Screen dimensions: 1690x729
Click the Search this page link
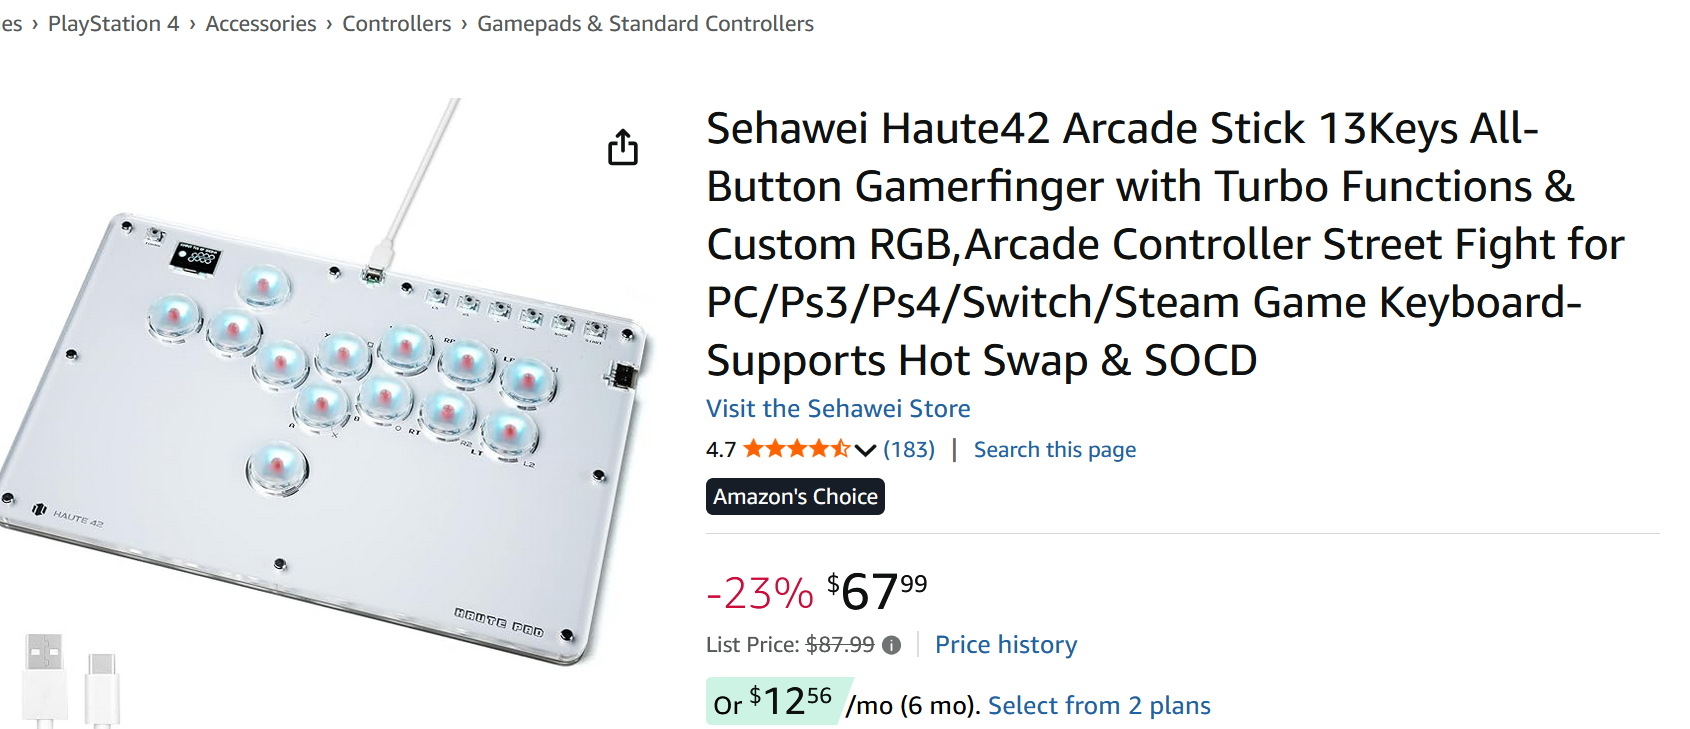coord(1054,450)
